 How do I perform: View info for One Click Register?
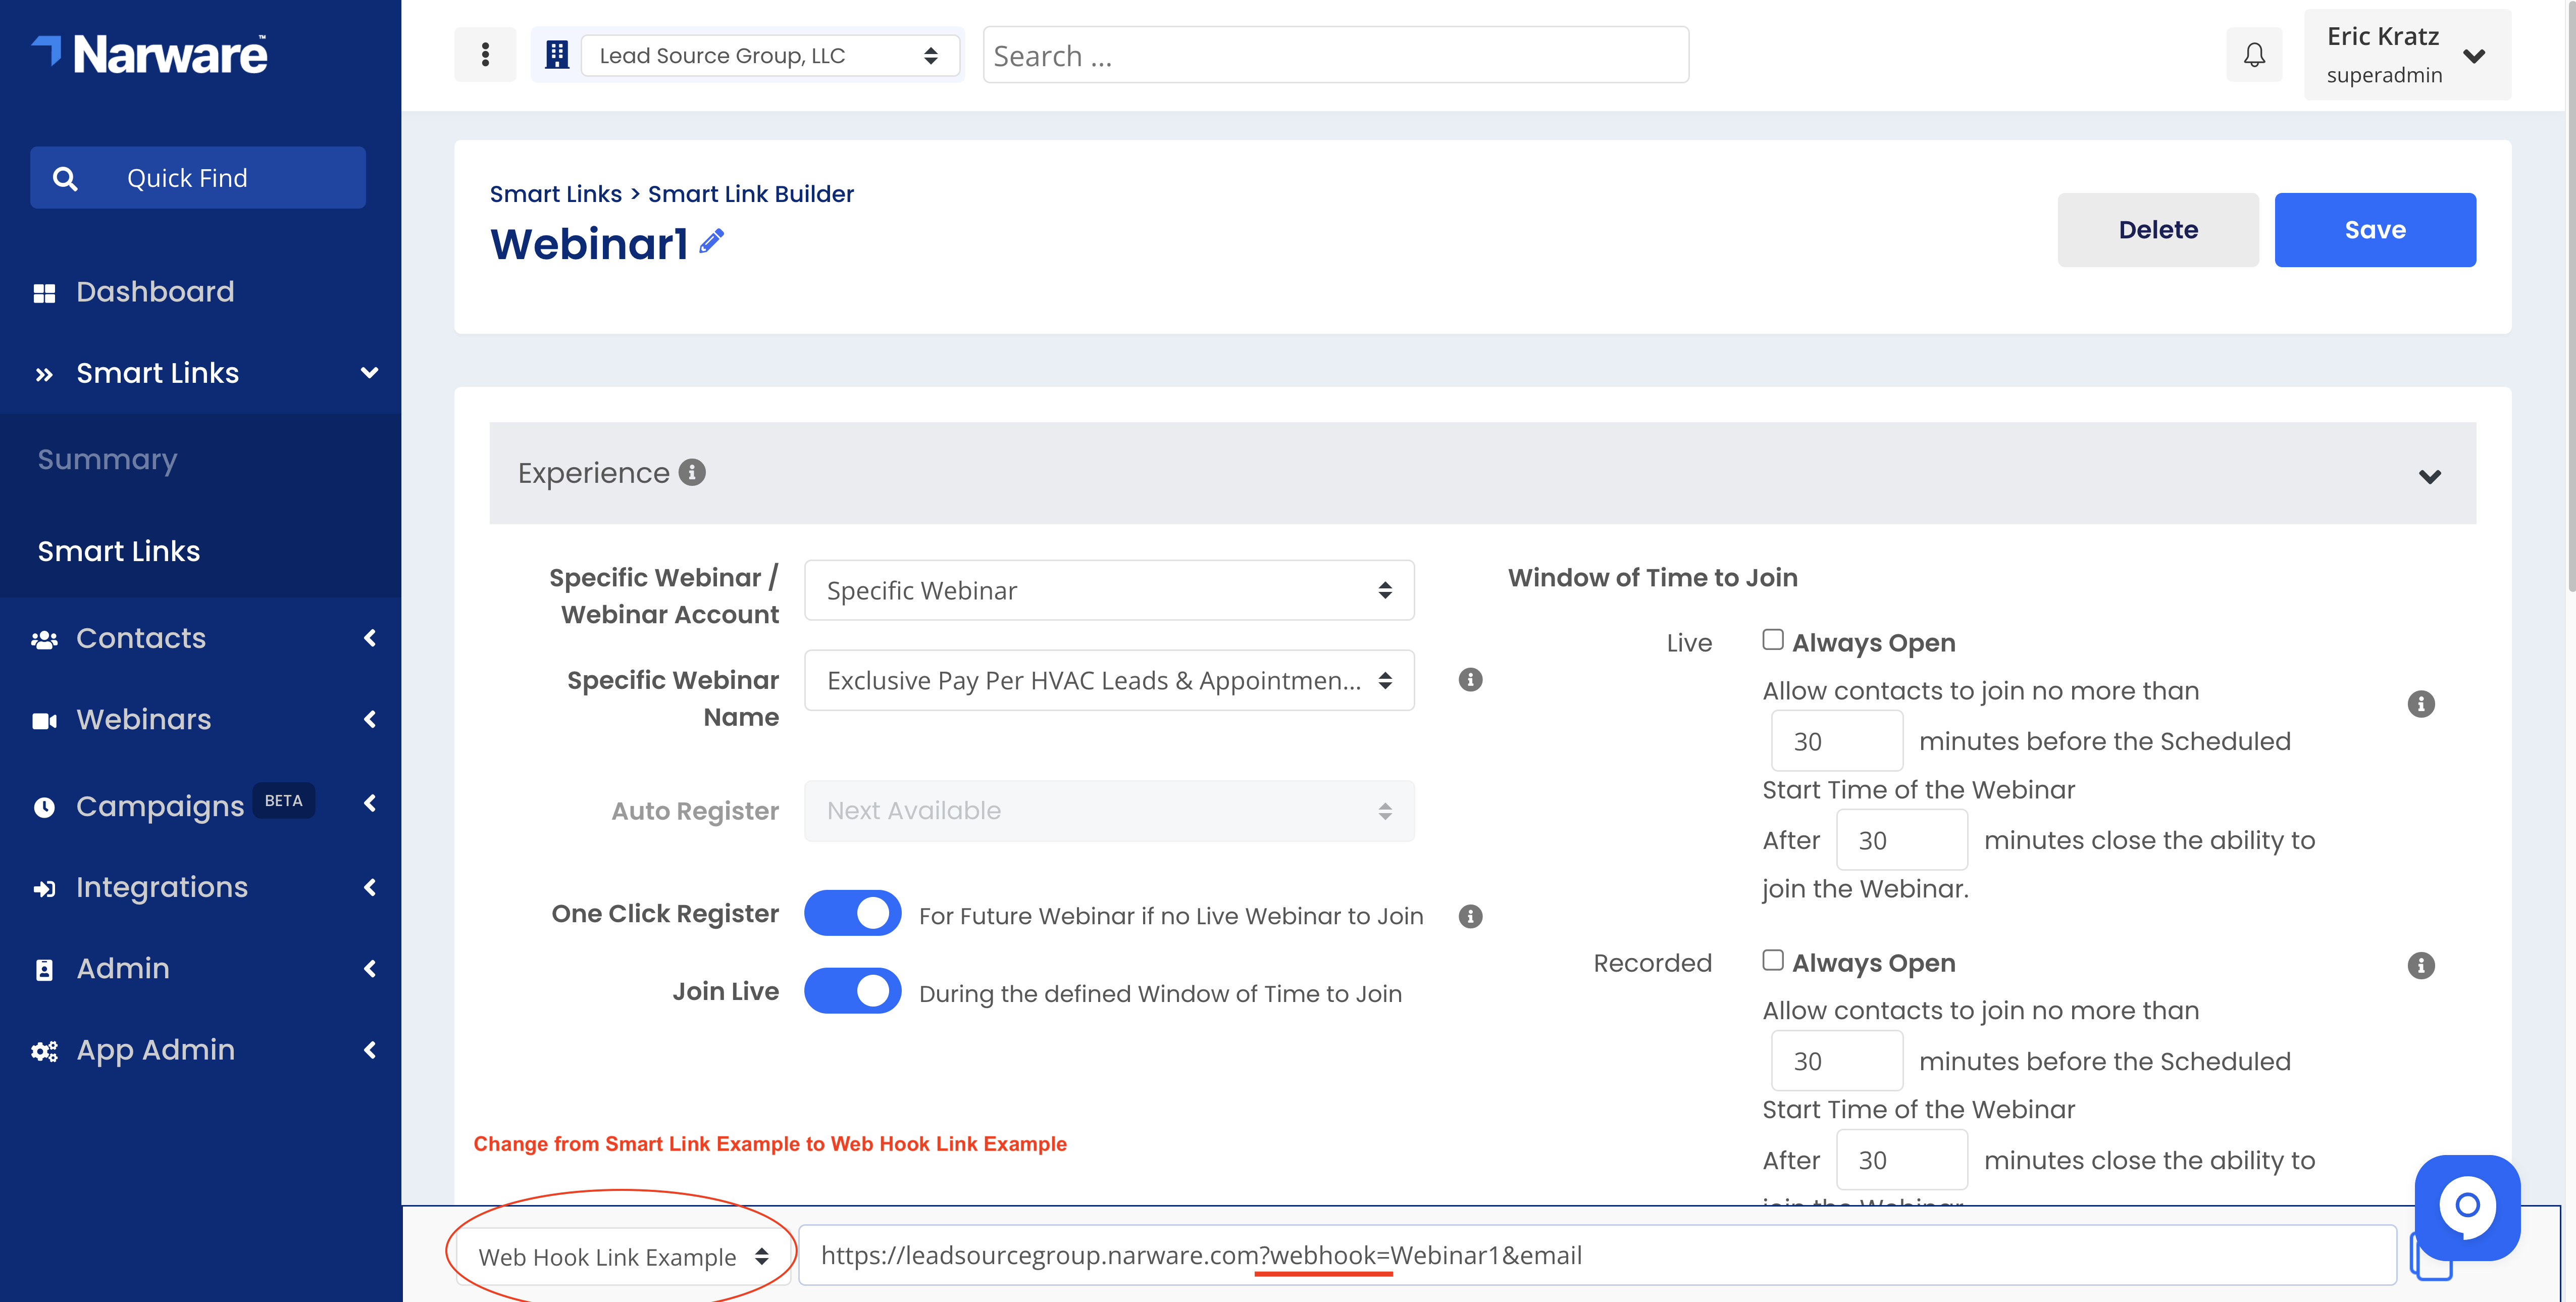1470,916
